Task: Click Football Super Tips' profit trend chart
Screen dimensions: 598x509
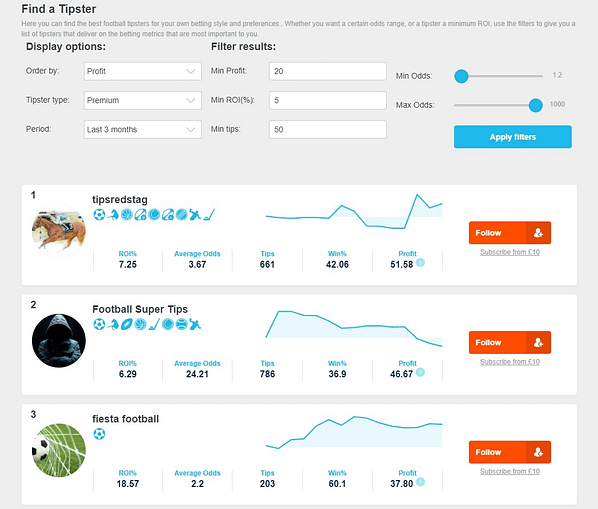Action: (x=354, y=329)
